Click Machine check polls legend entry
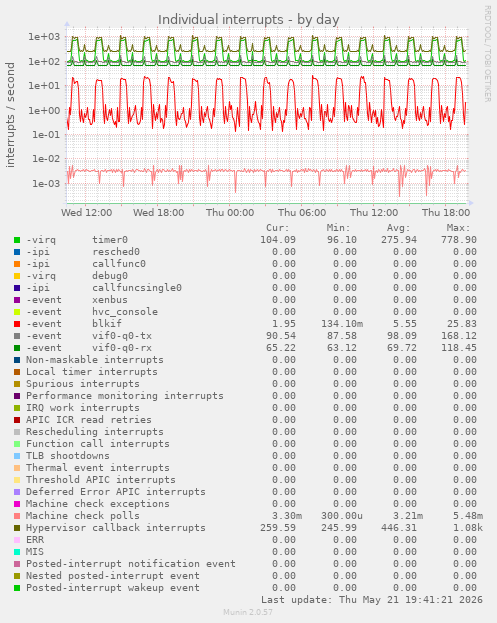The width and height of the screenshot is (497, 623). 83,516
